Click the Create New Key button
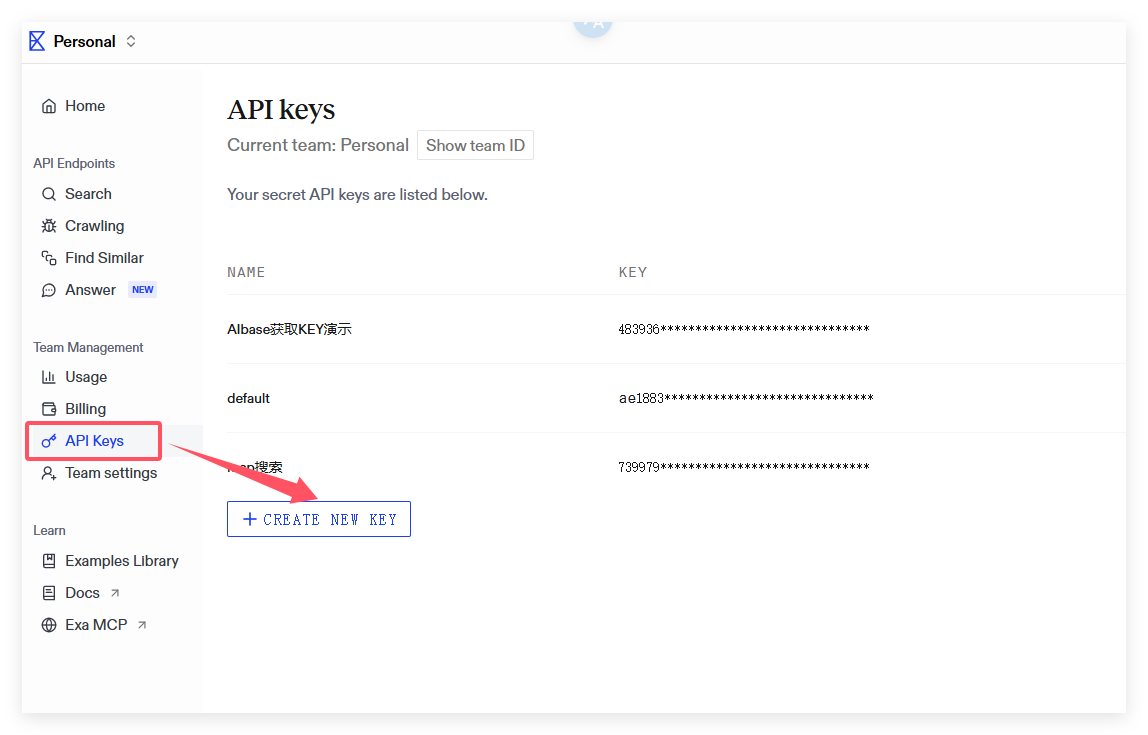1148x735 pixels. (319, 519)
